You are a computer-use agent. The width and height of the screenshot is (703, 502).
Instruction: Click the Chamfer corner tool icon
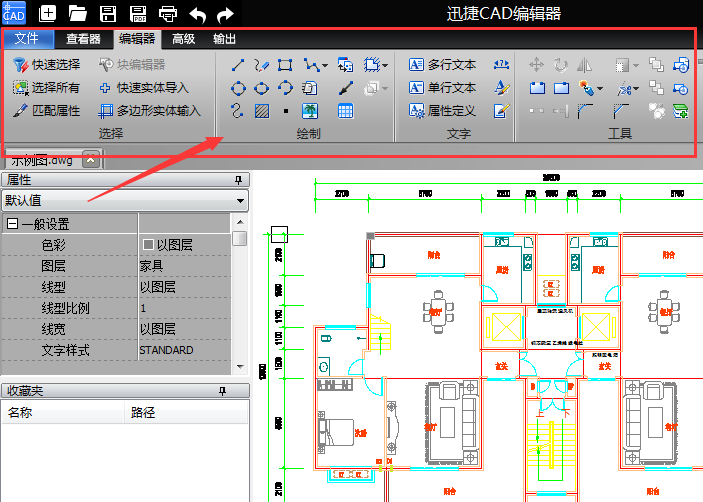pyautogui.click(x=621, y=111)
